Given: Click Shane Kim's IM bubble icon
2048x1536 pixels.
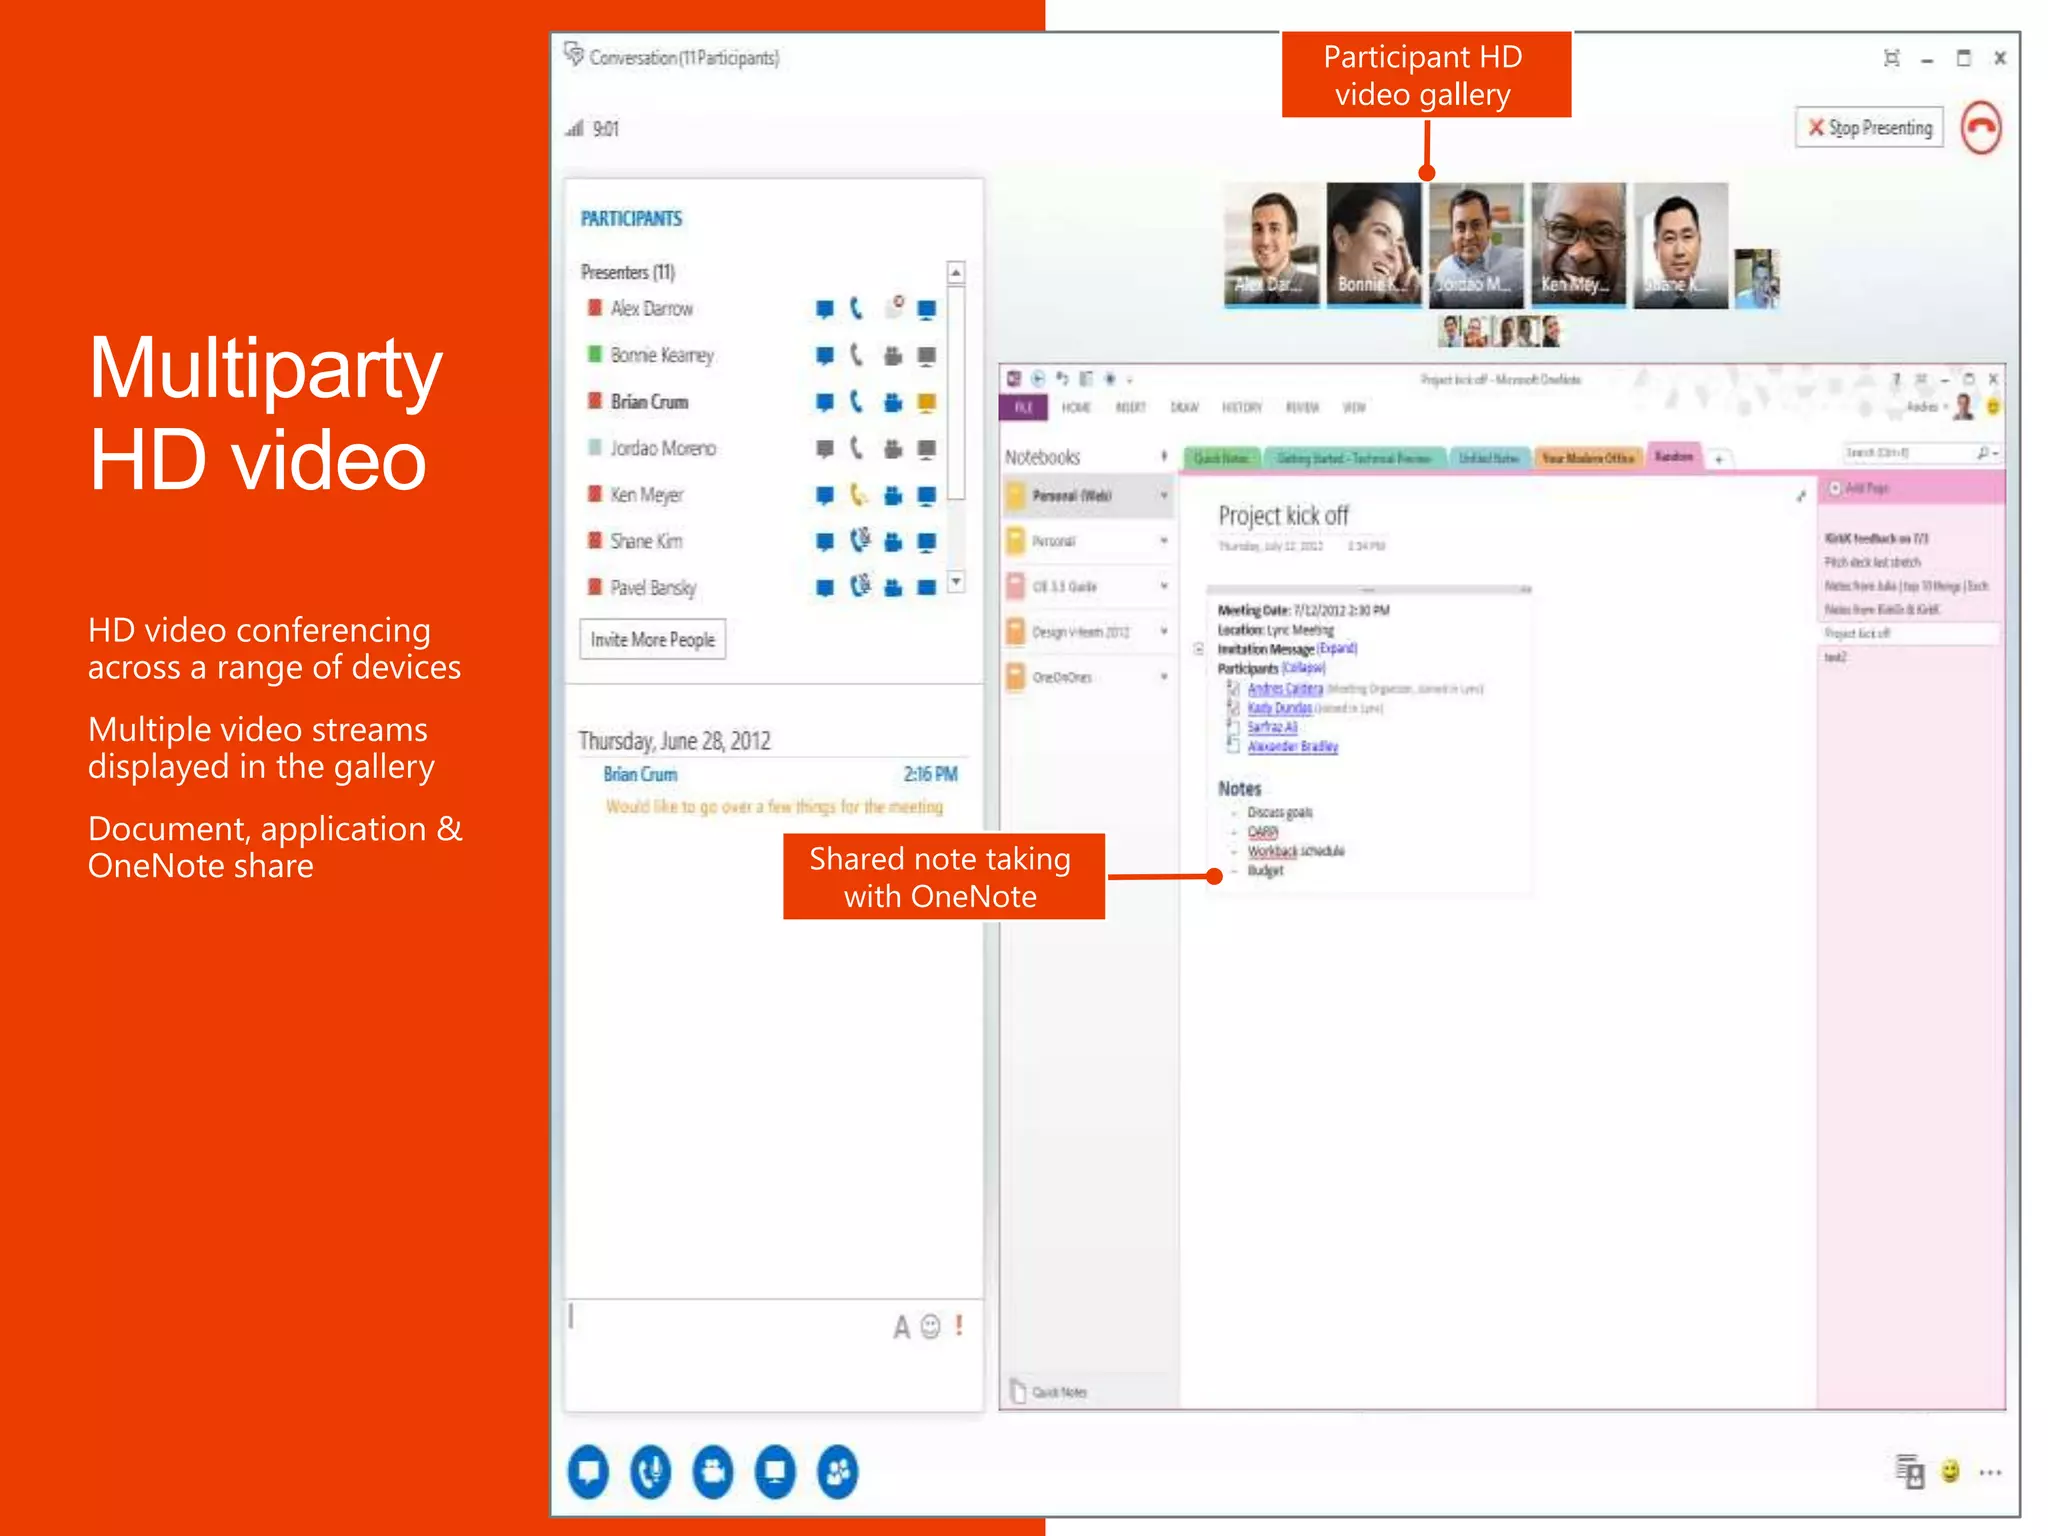Looking at the screenshot, I should pyautogui.click(x=824, y=541).
